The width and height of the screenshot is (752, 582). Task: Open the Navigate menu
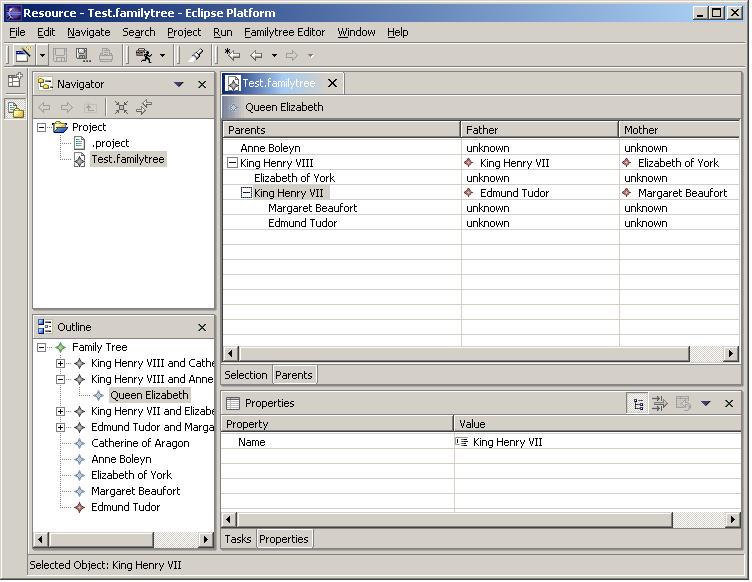tap(89, 32)
